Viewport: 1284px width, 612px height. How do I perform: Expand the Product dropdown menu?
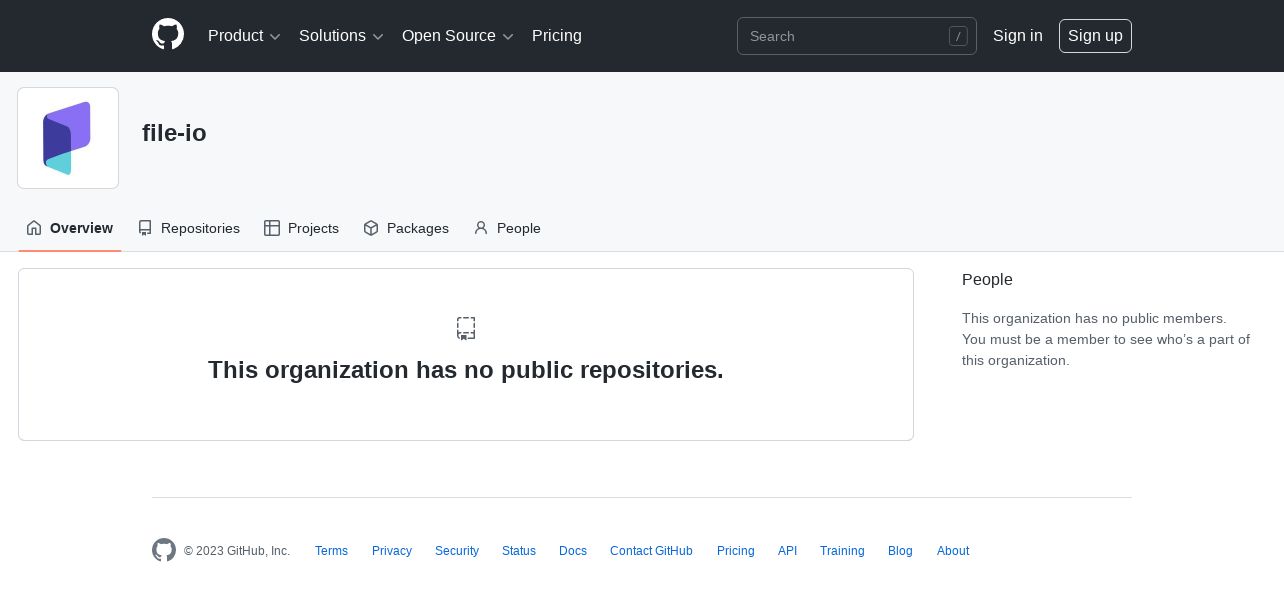[244, 36]
